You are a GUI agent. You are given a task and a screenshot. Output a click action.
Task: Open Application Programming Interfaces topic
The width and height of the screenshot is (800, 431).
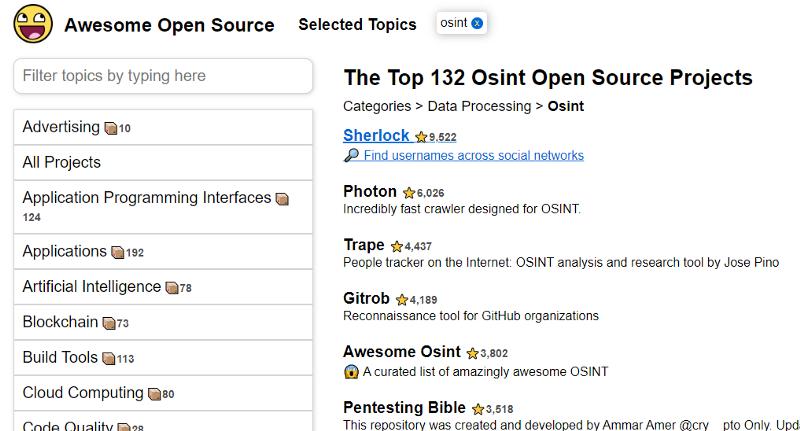tap(163, 207)
